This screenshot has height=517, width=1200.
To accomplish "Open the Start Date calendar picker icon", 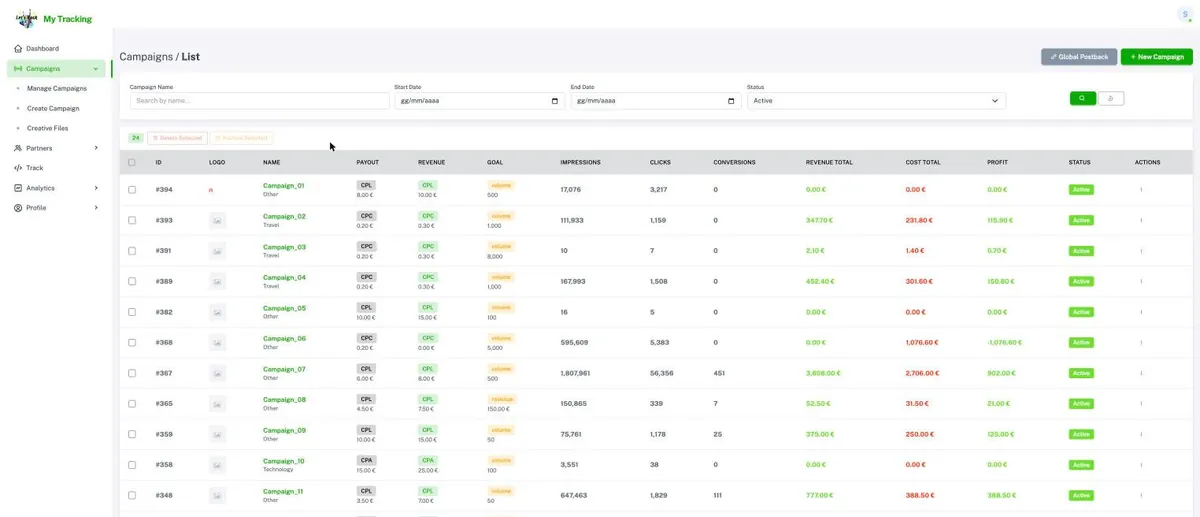I will pyautogui.click(x=555, y=101).
